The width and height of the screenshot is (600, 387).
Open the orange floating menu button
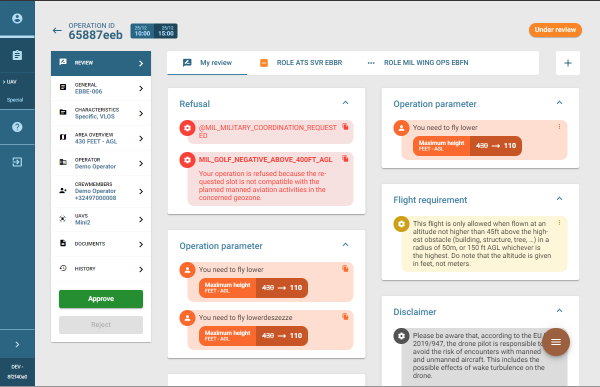point(556,342)
